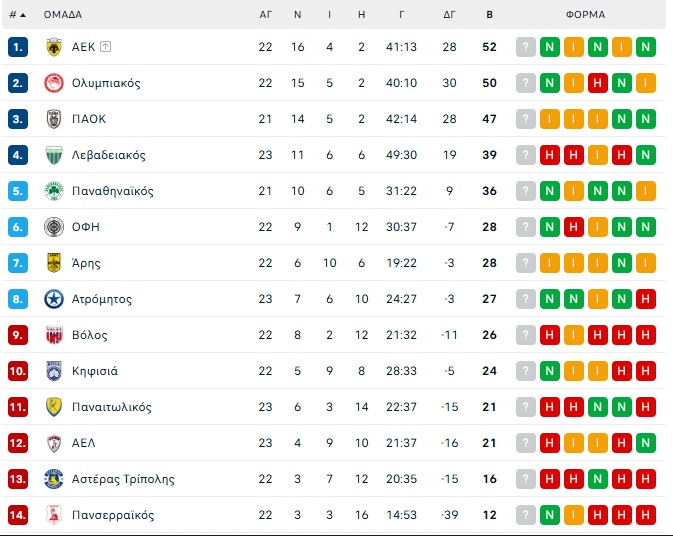Viewport: 673px width, 536px height.
Task: Click the promotion arrow icon beside ΑΕΚ
Action: 106,47
